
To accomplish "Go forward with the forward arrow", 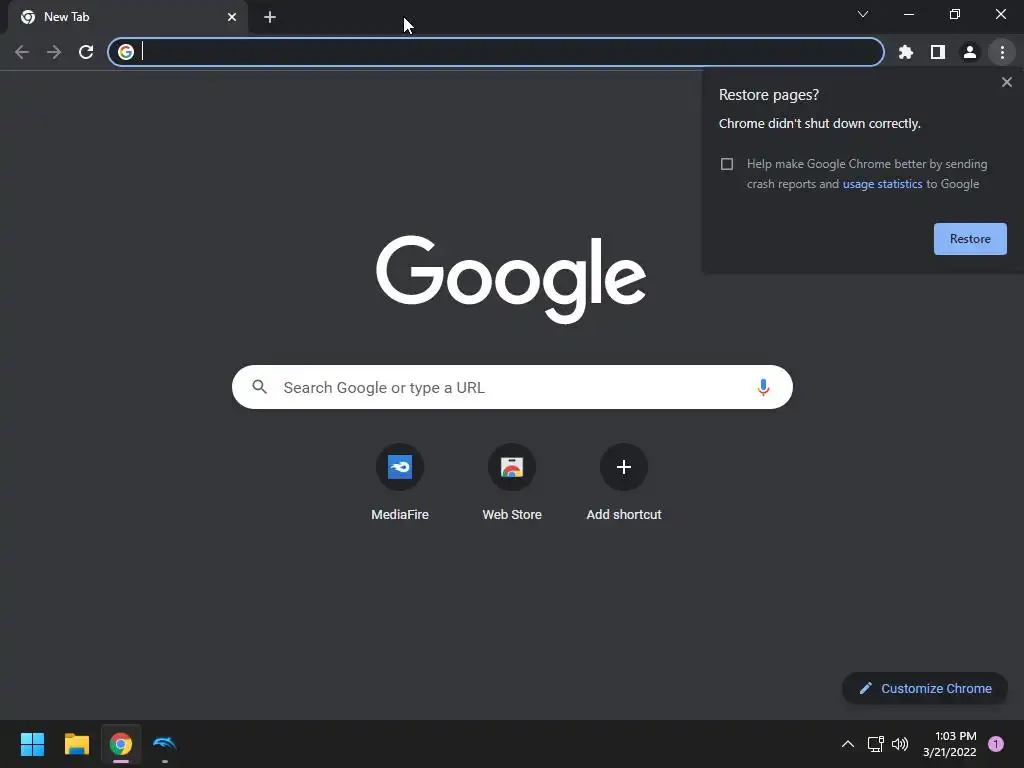I will [x=54, y=52].
